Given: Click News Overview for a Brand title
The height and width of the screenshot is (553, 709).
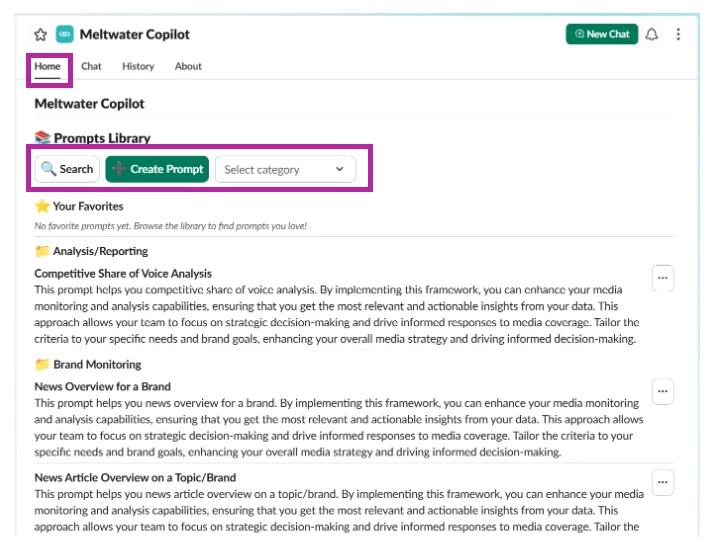Looking at the screenshot, I should pyautogui.click(x=103, y=387).
